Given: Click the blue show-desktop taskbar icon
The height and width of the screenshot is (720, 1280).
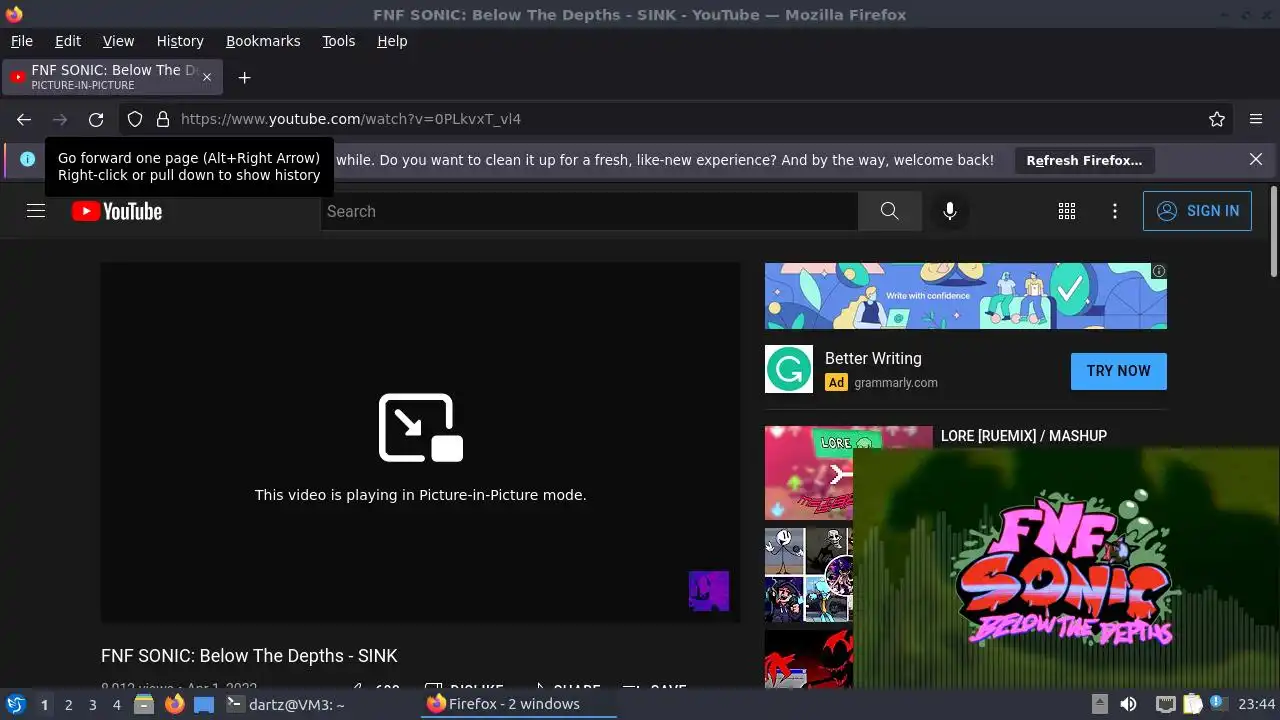Looking at the screenshot, I should pos(204,704).
